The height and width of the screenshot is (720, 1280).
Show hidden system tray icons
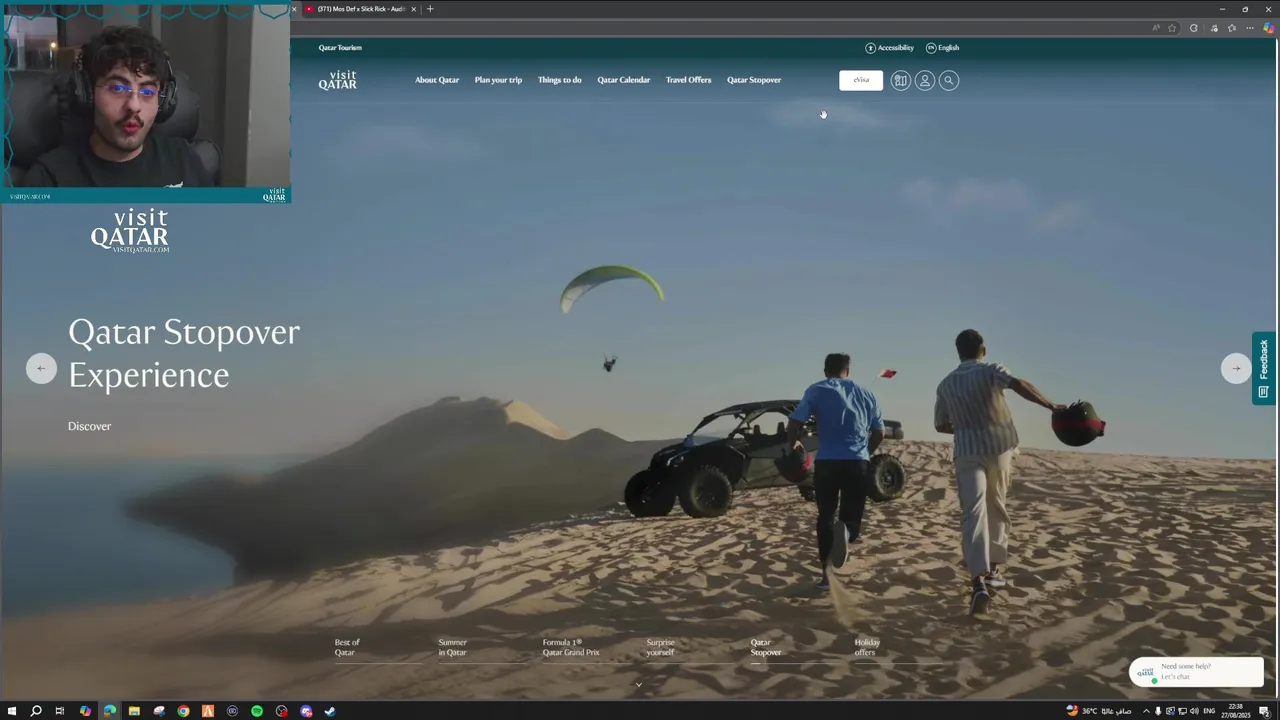[1146, 711]
